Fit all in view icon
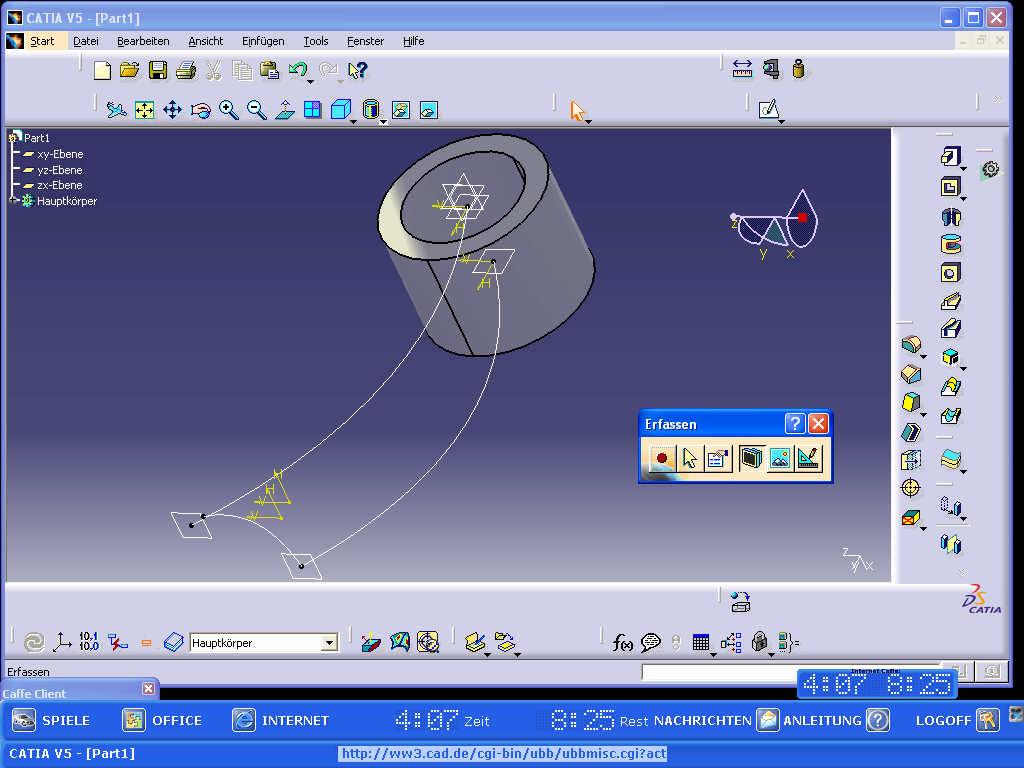 click(x=144, y=110)
